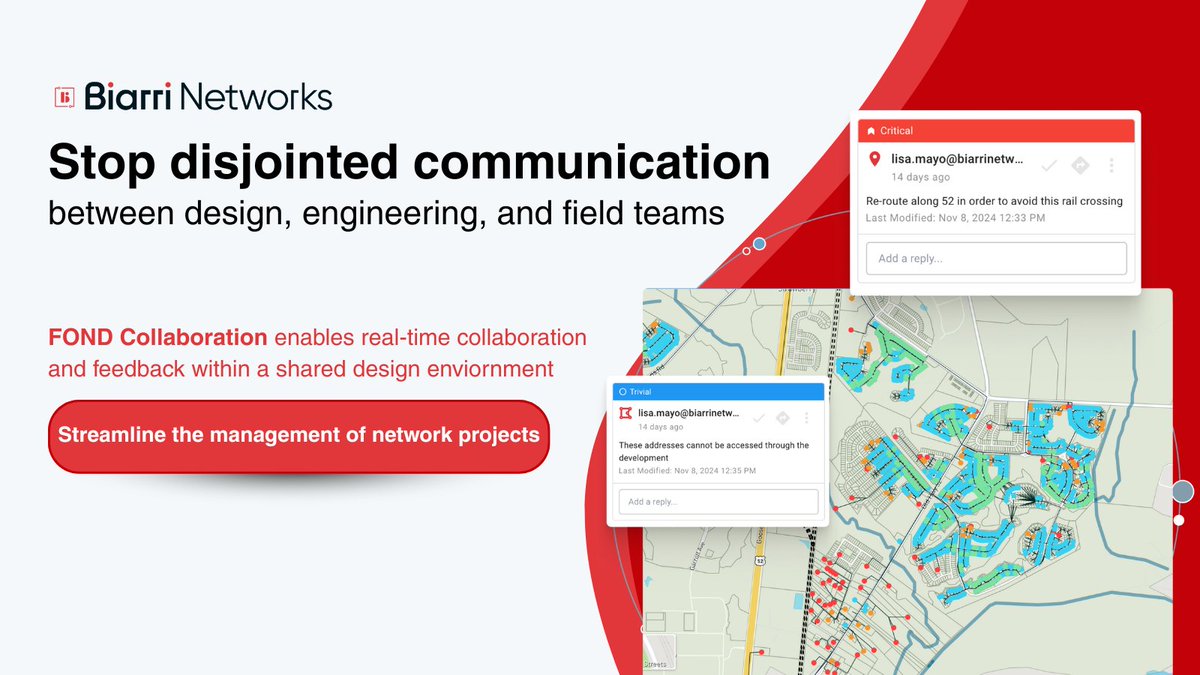Resolve the Critical comment with checkmark icon
The width and height of the screenshot is (1200, 675).
coord(1049,165)
